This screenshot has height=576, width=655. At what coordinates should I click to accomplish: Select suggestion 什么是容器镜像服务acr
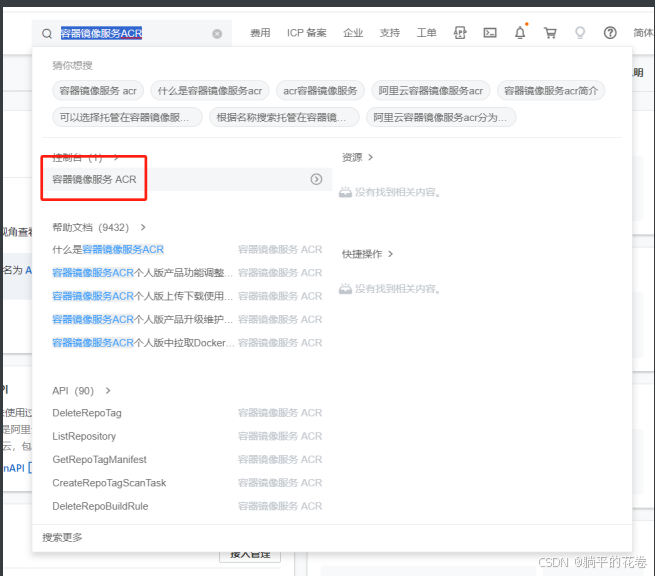(210, 91)
